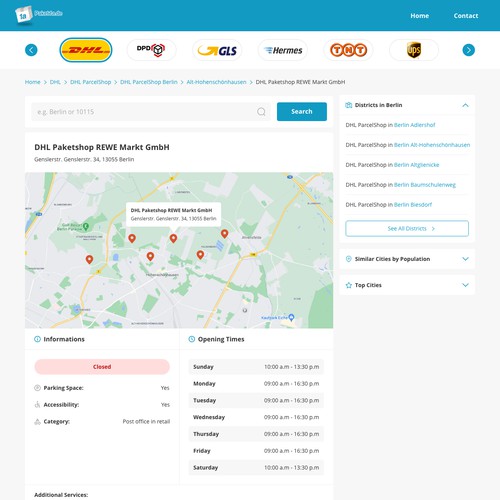This screenshot has width=500, height=500.
Task: Click the Additional Services label
Action: [61, 495]
